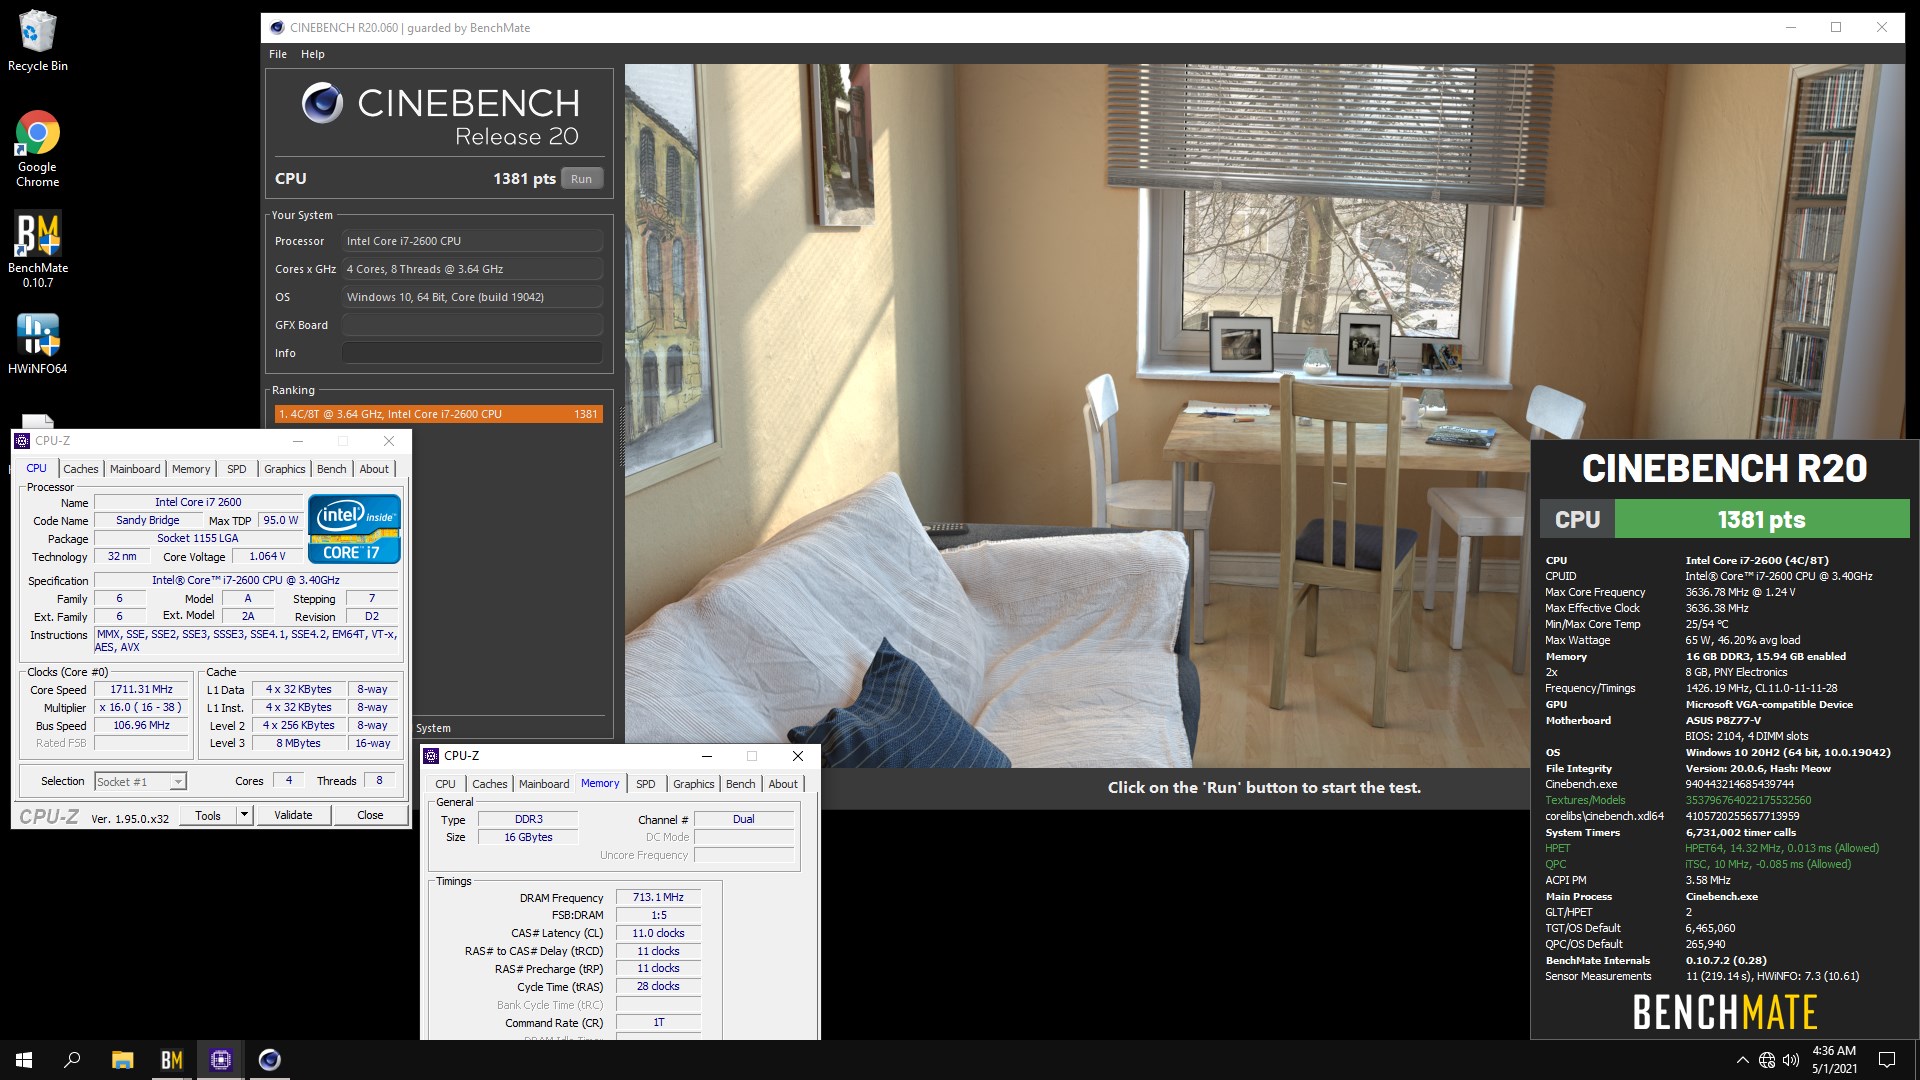This screenshot has height=1080, width=1920.
Task: Open the Recycle Bin desktop icon
Action: pos(38,40)
